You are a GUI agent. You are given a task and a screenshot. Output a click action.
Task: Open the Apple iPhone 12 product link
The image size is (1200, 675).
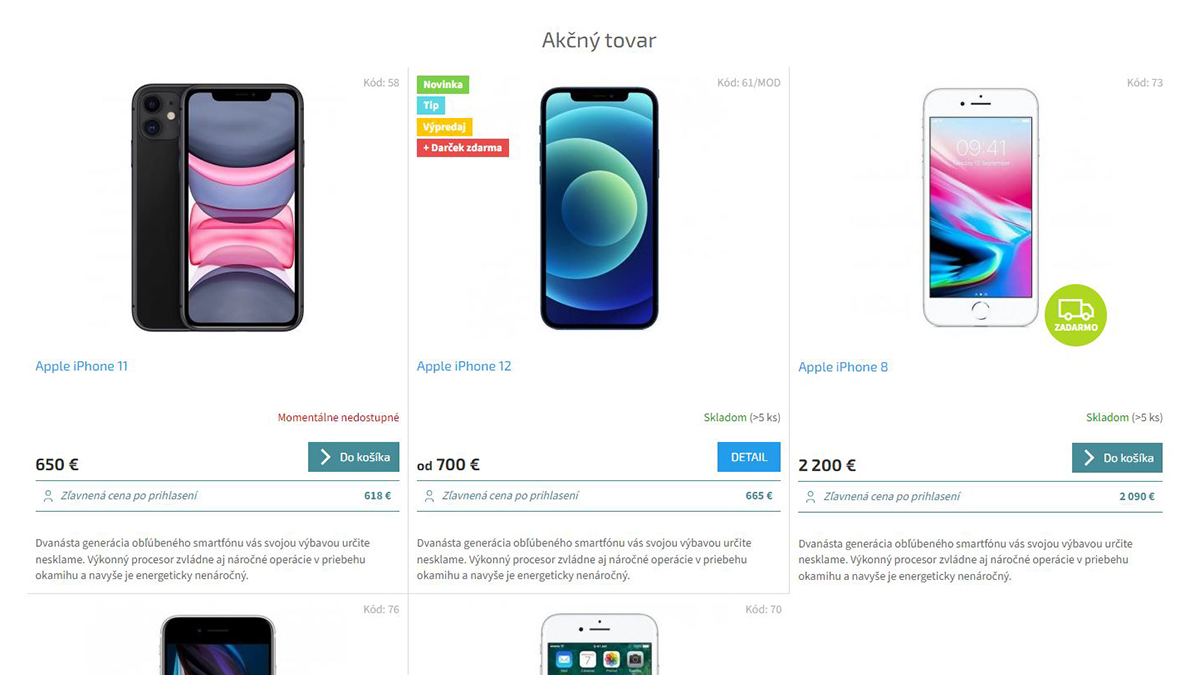(x=464, y=366)
